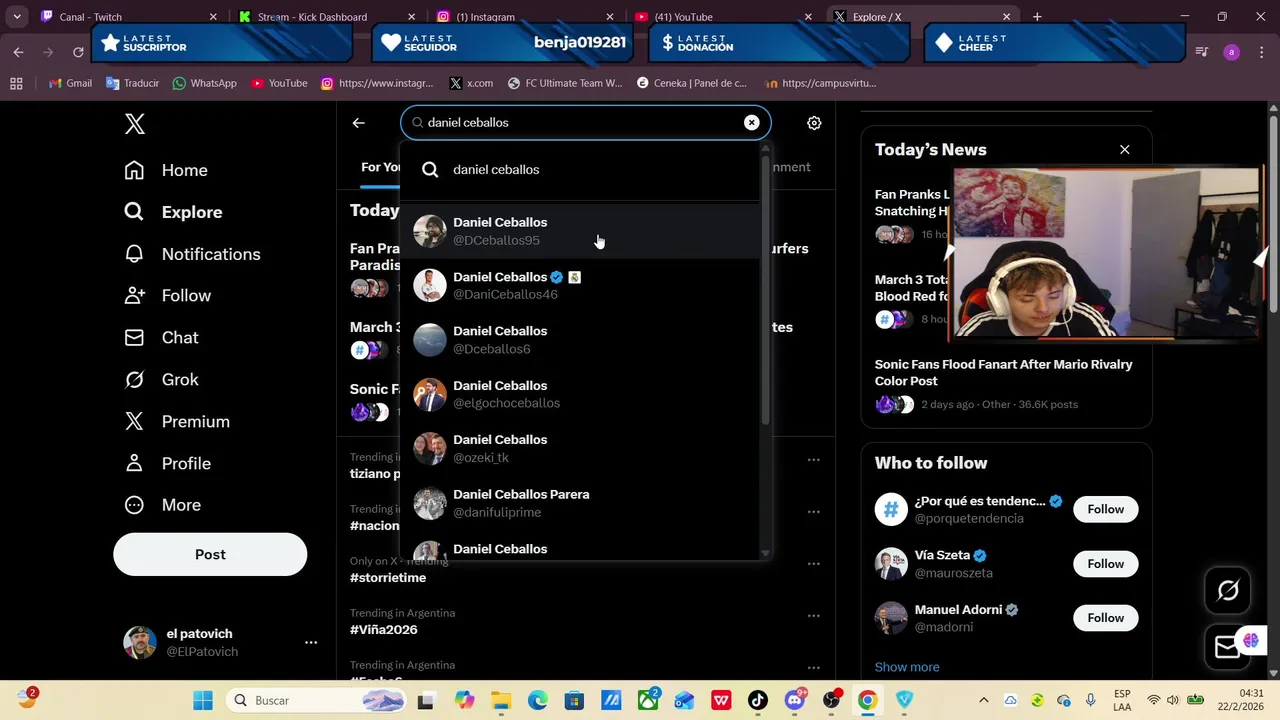This screenshot has height=720, width=1280.
Task: Click the el patovich profile avatar
Action: [x=140, y=643]
